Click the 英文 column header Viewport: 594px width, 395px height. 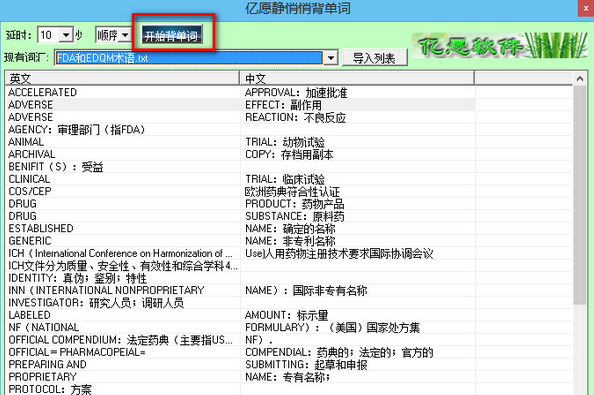click(x=122, y=78)
